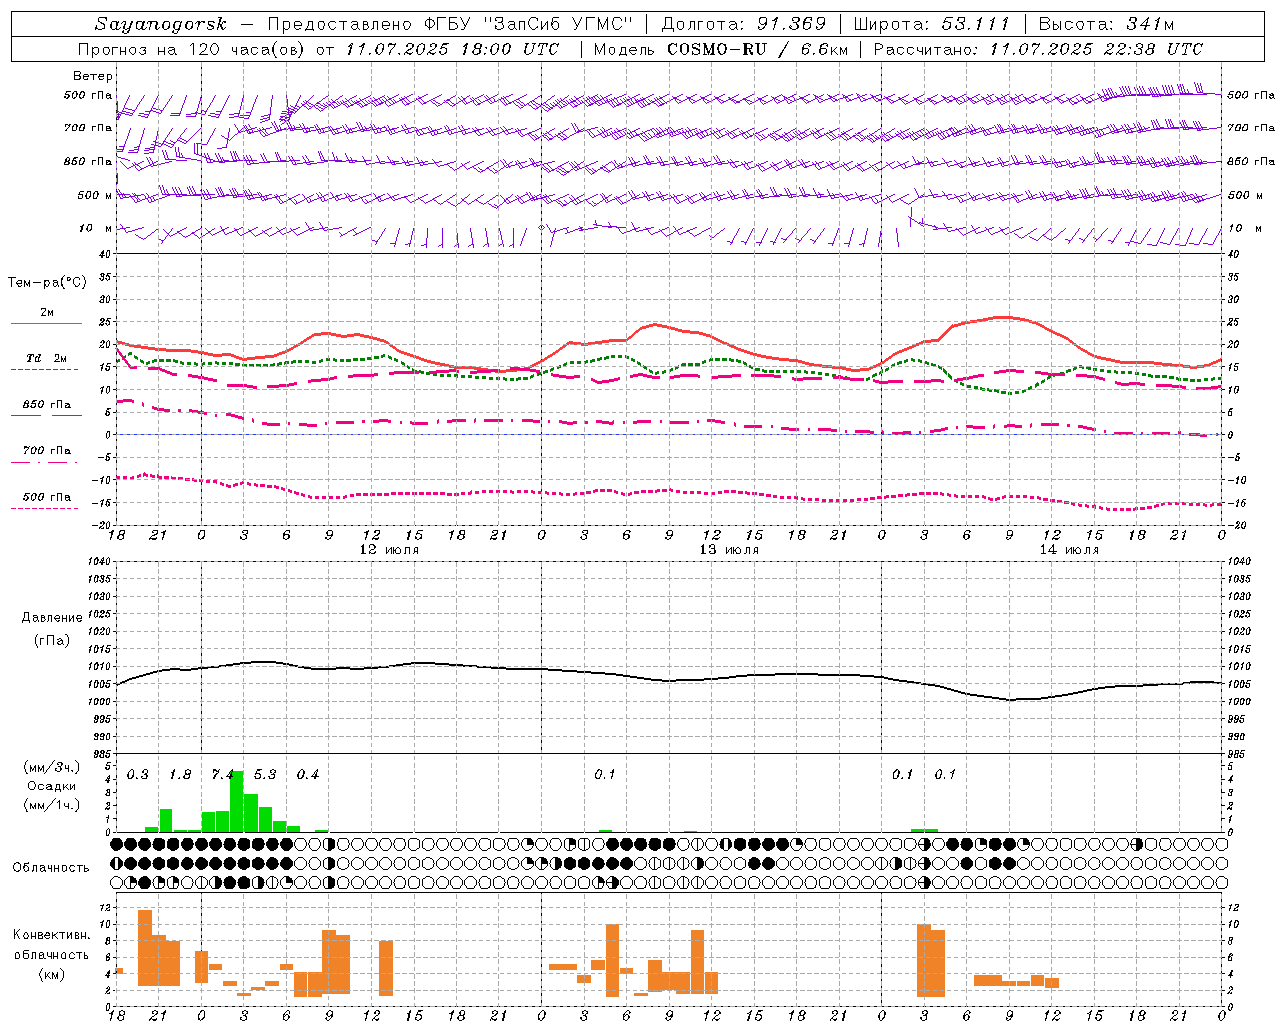Viewport: 1280px width, 1024px height.
Task: Click the Осадки panel label
Action: pyautogui.click(x=52, y=786)
